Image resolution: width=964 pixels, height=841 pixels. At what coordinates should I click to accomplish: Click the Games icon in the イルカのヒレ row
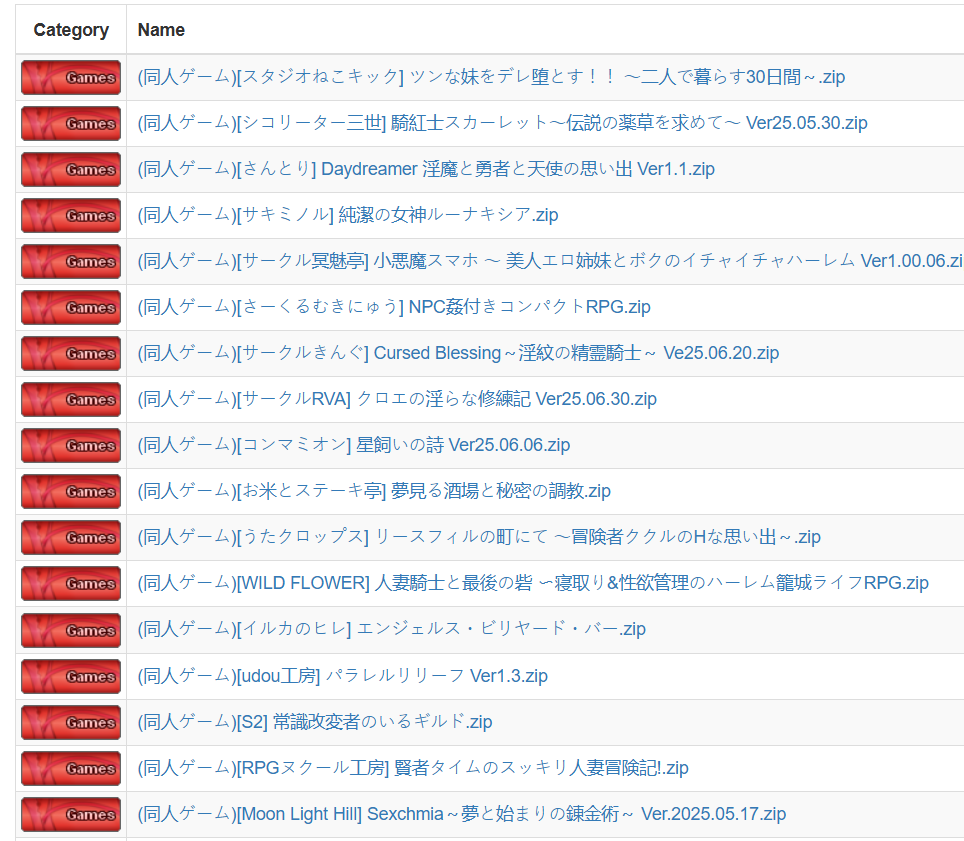pyautogui.click(x=71, y=631)
